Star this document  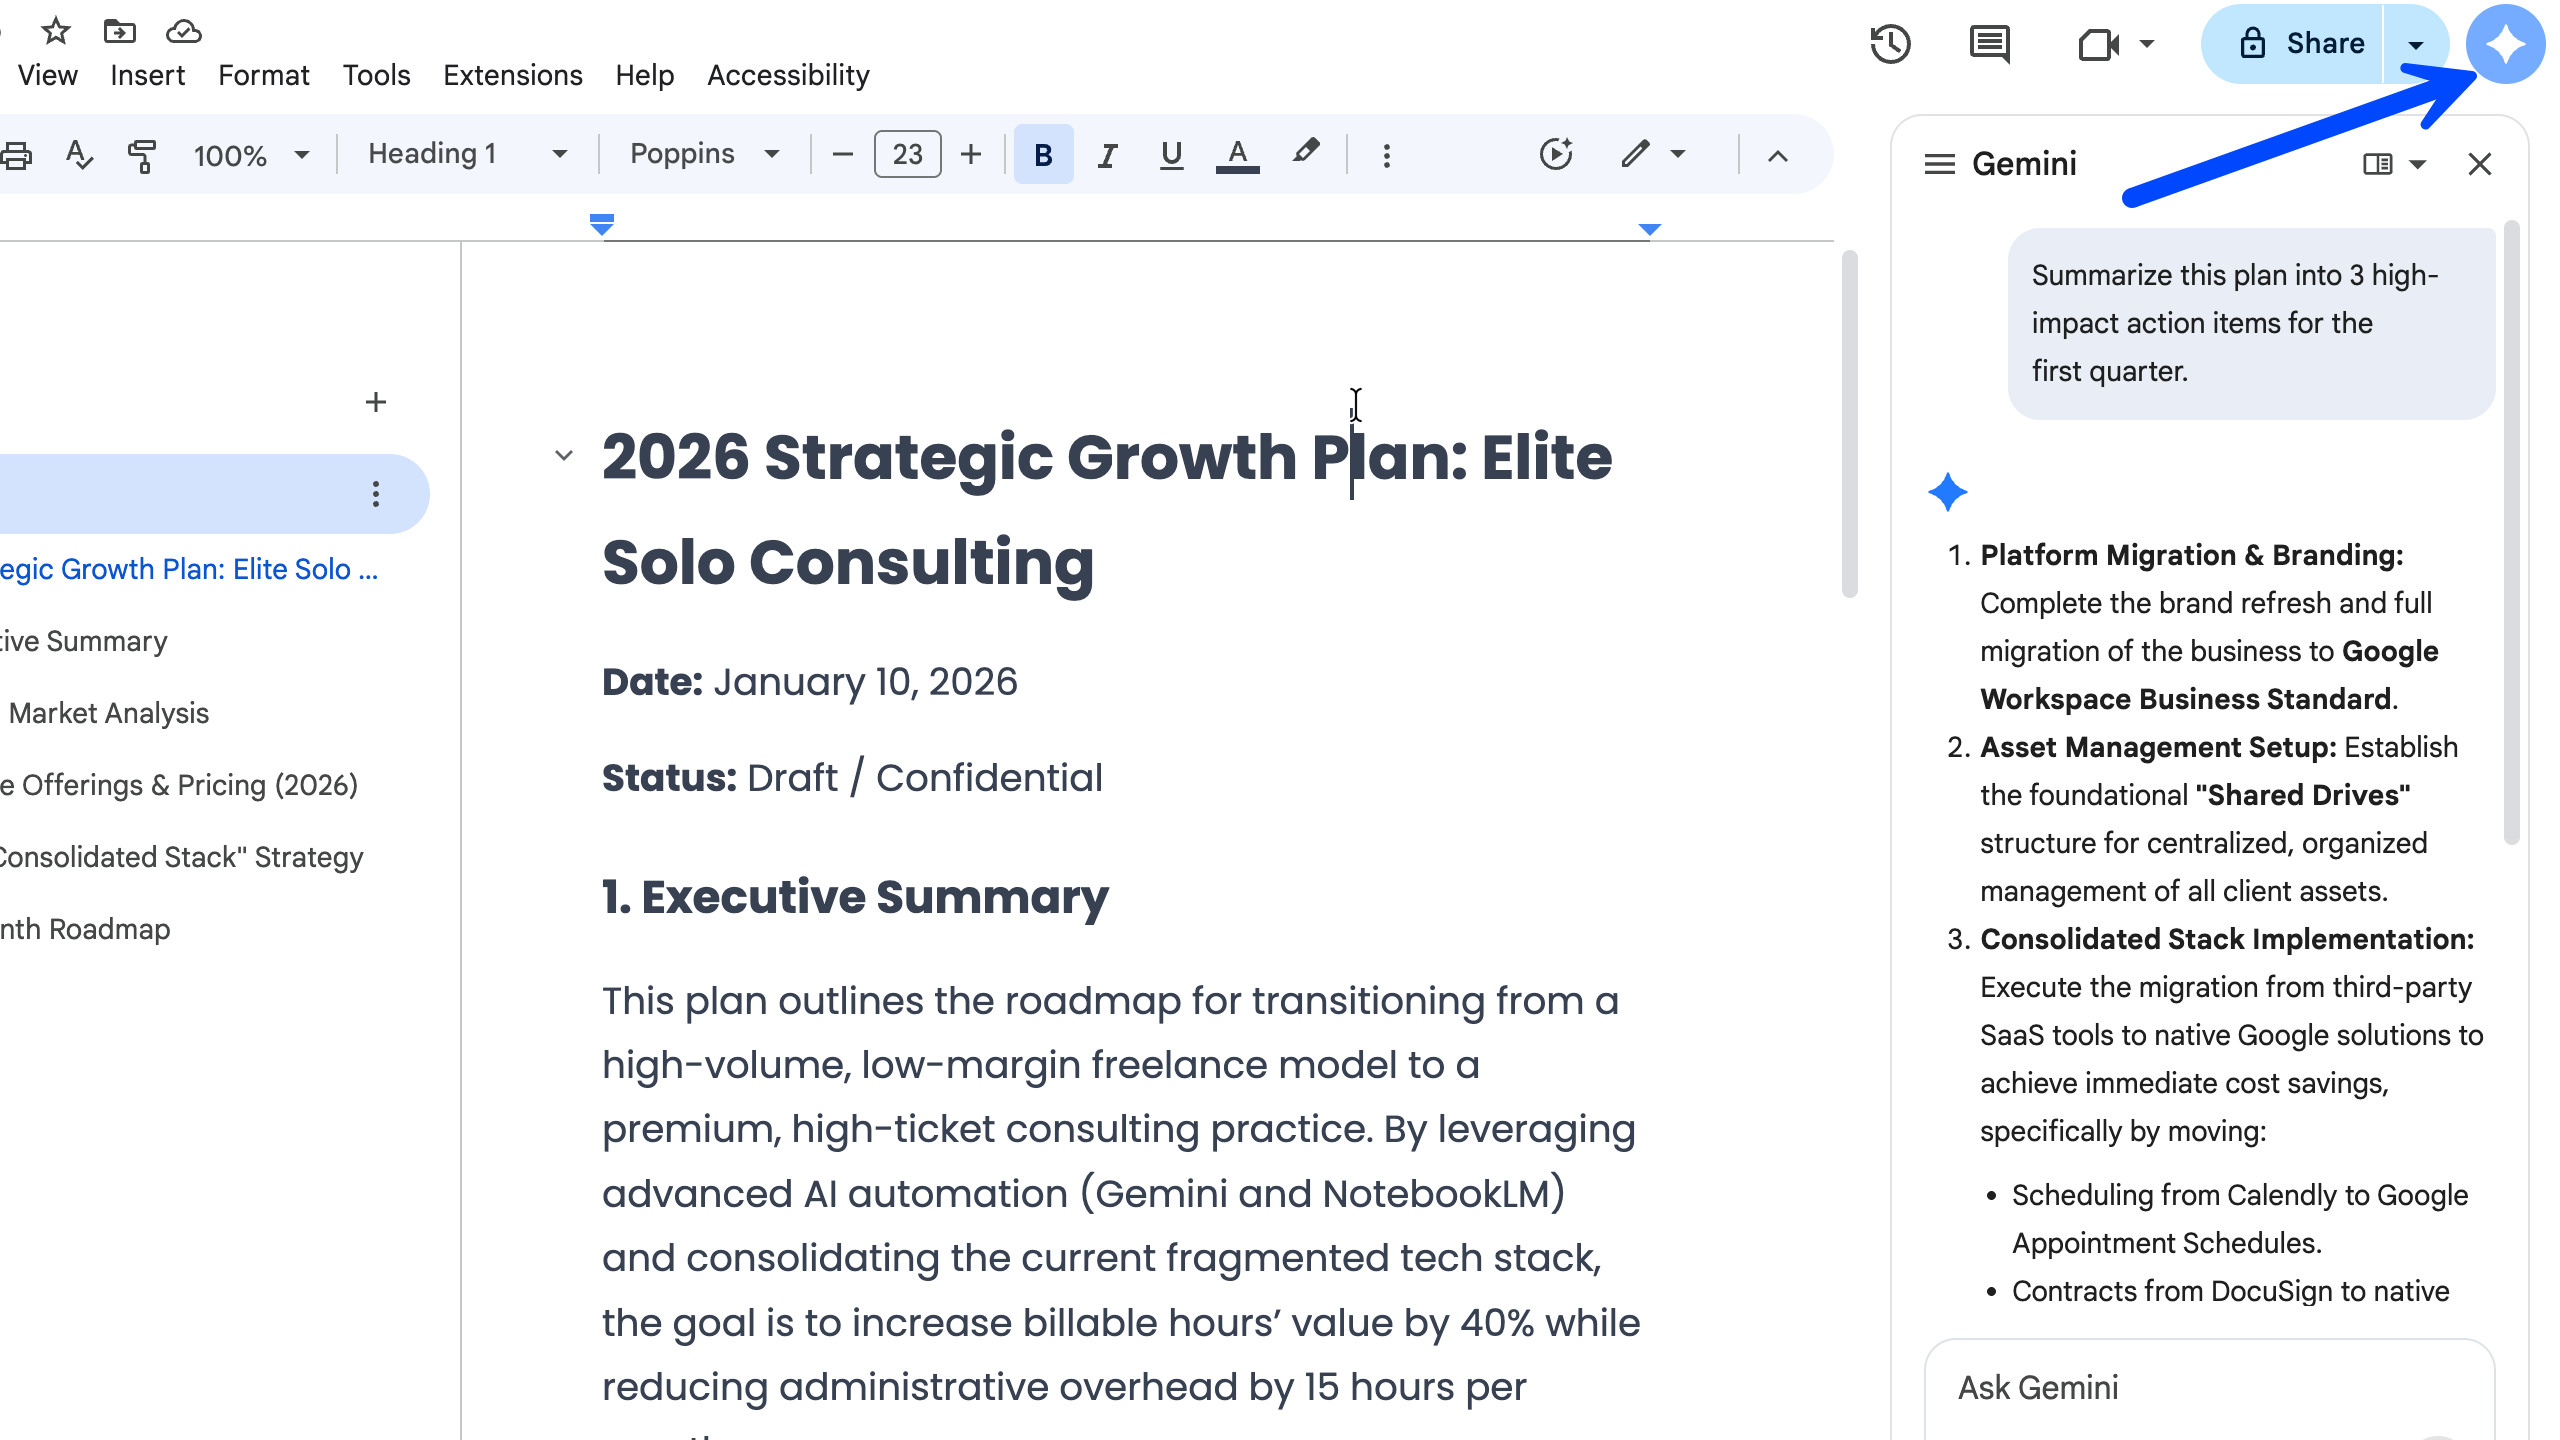[x=56, y=31]
